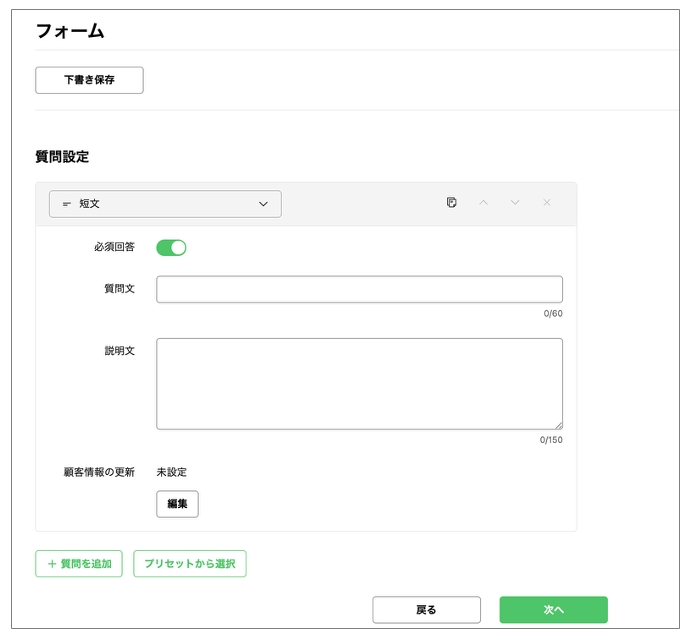Click the 0/150 character counter
Screen dimensions: 694x639
coord(551,440)
